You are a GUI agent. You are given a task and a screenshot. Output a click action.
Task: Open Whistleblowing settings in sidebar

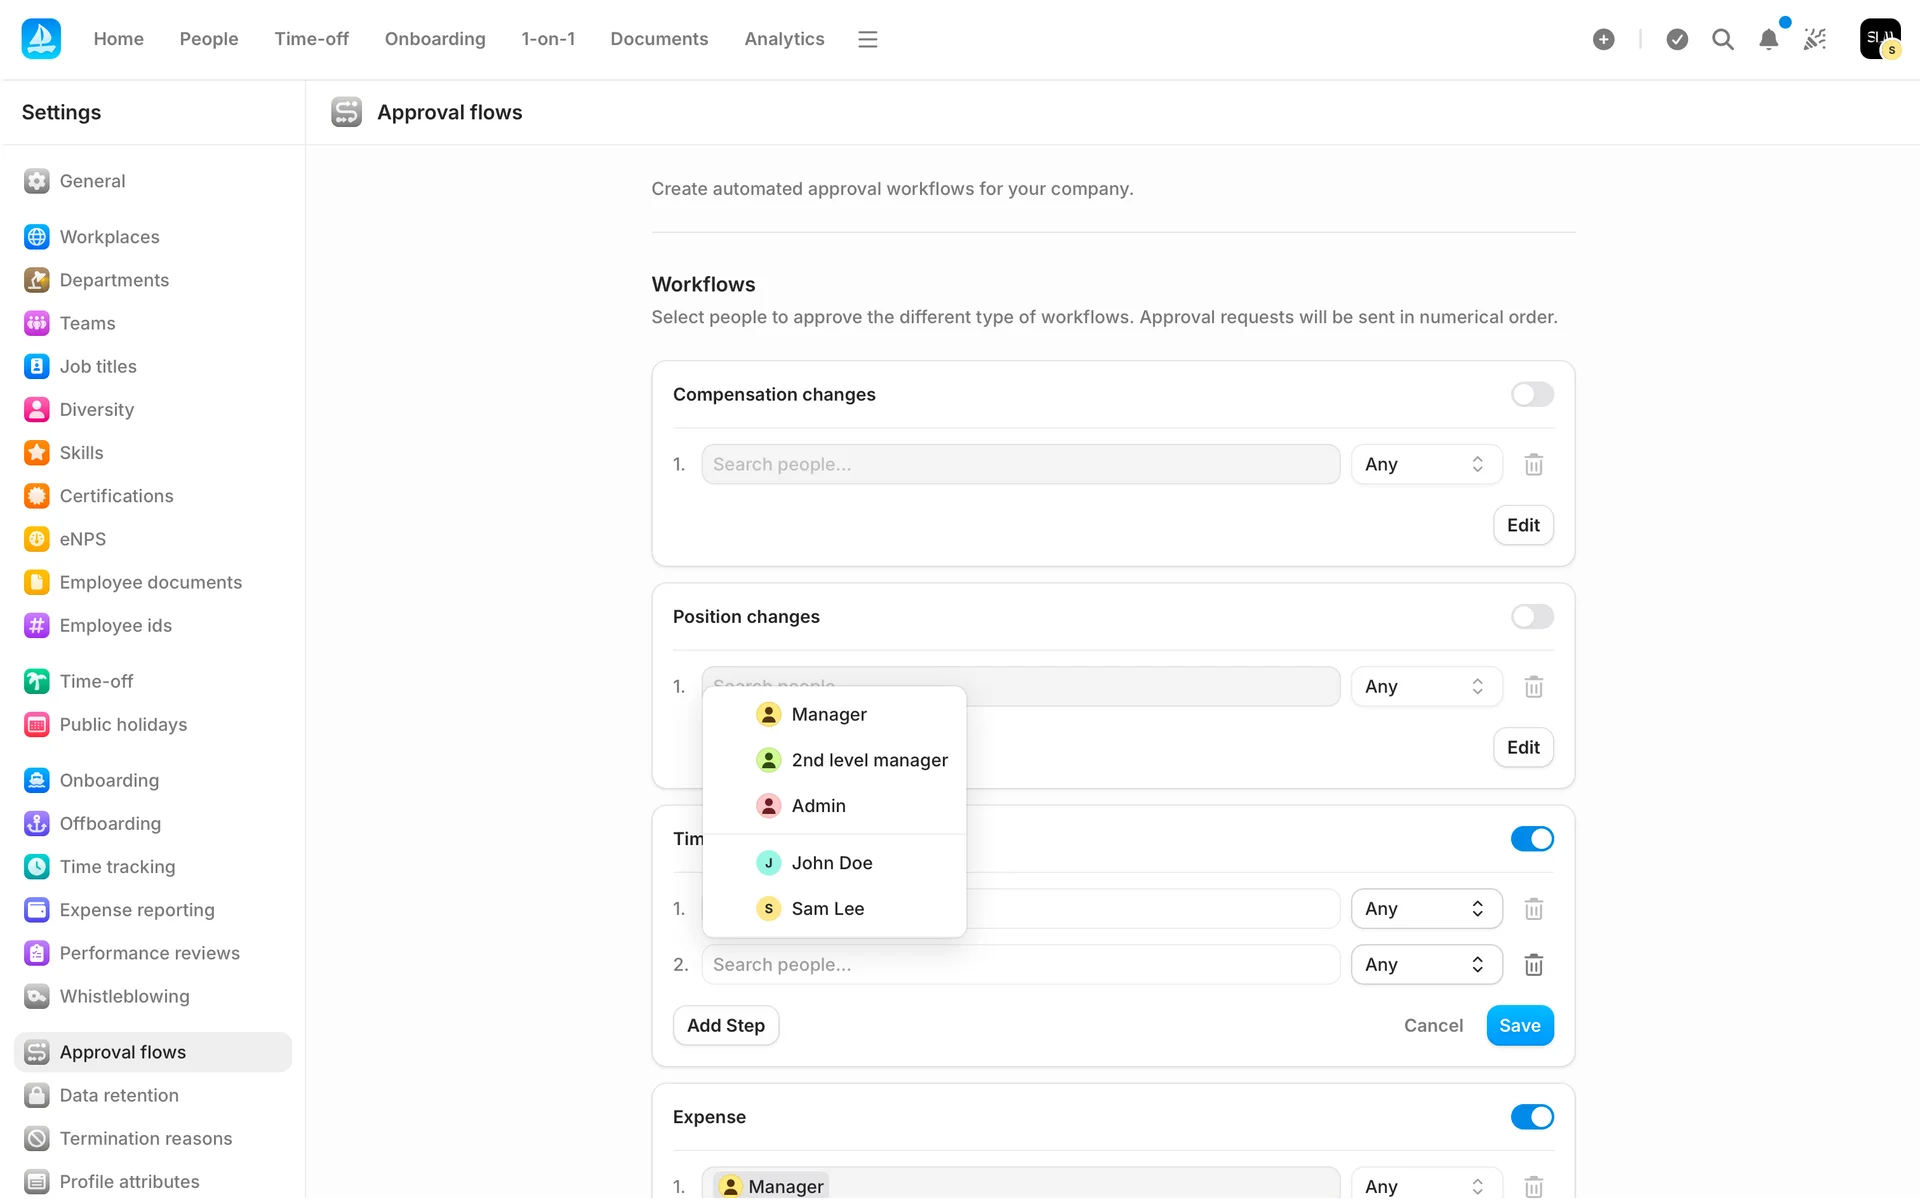pyautogui.click(x=124, y=996)
